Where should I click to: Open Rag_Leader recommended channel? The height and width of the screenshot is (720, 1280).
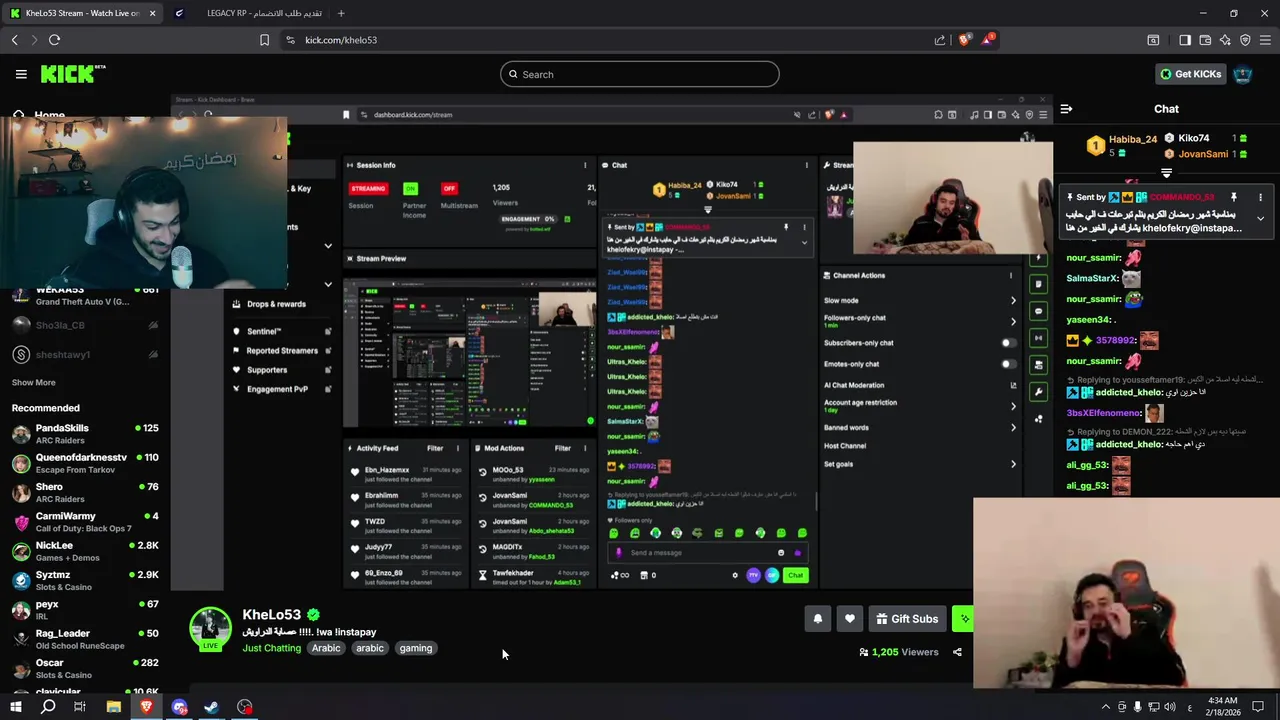pyautogui.click(x=85, y=638)
